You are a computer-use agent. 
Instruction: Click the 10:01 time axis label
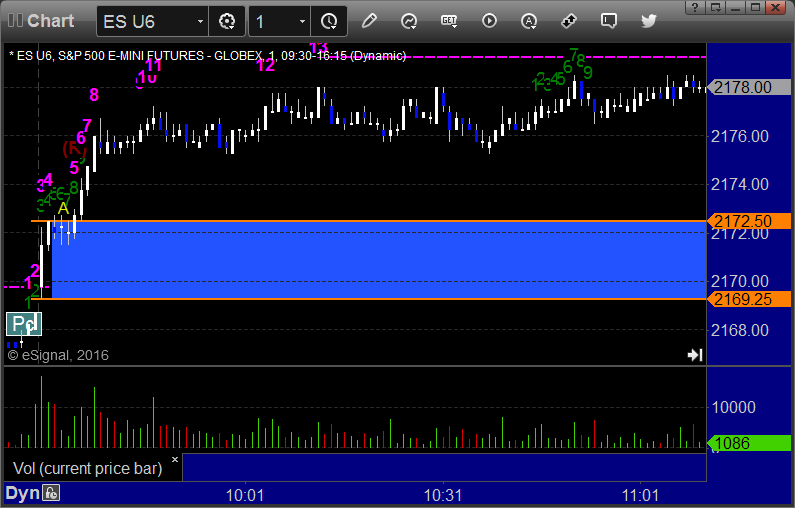coord(245,495)
